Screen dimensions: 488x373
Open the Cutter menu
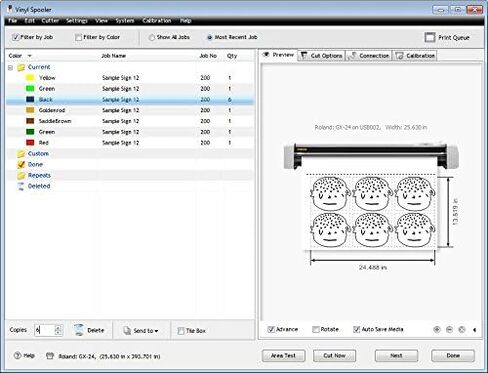tap(50, 21)
